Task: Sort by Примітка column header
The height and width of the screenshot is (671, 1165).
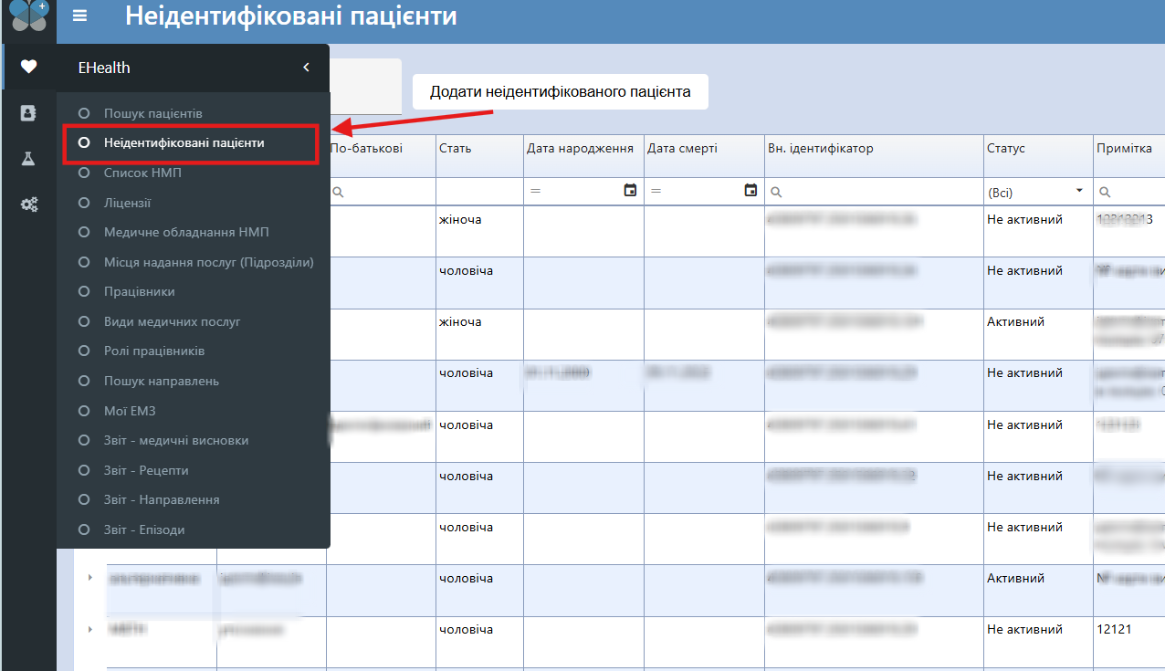Action: 1123,148
